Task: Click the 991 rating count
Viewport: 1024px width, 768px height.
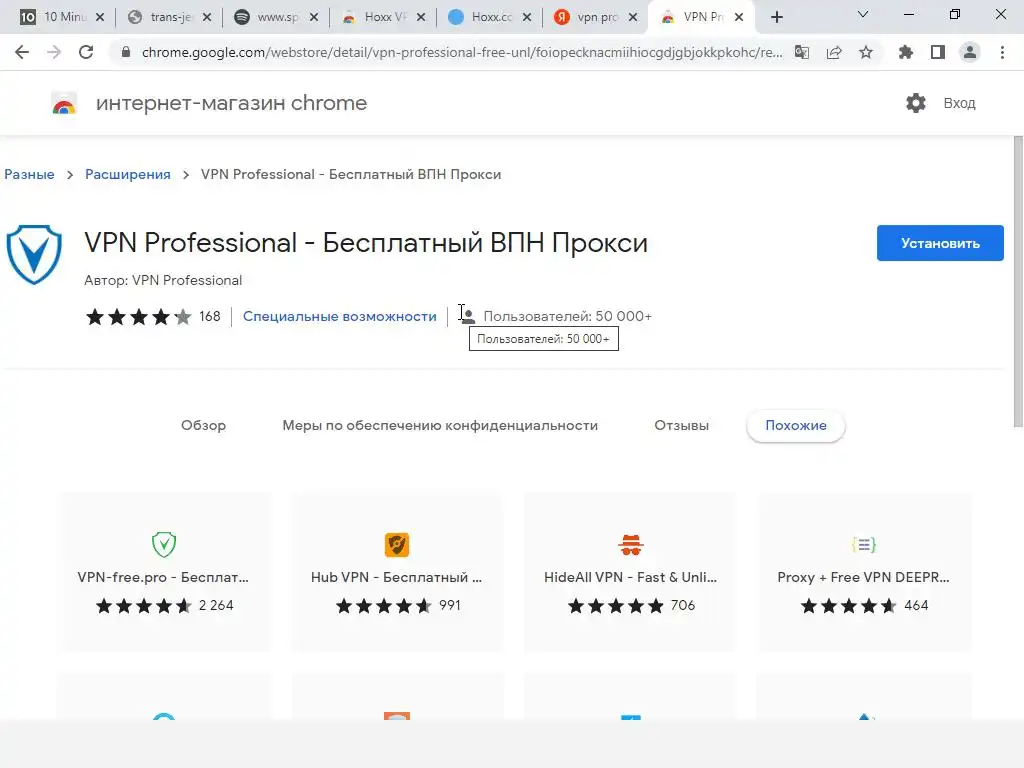Action: click(x=450, y=605)
